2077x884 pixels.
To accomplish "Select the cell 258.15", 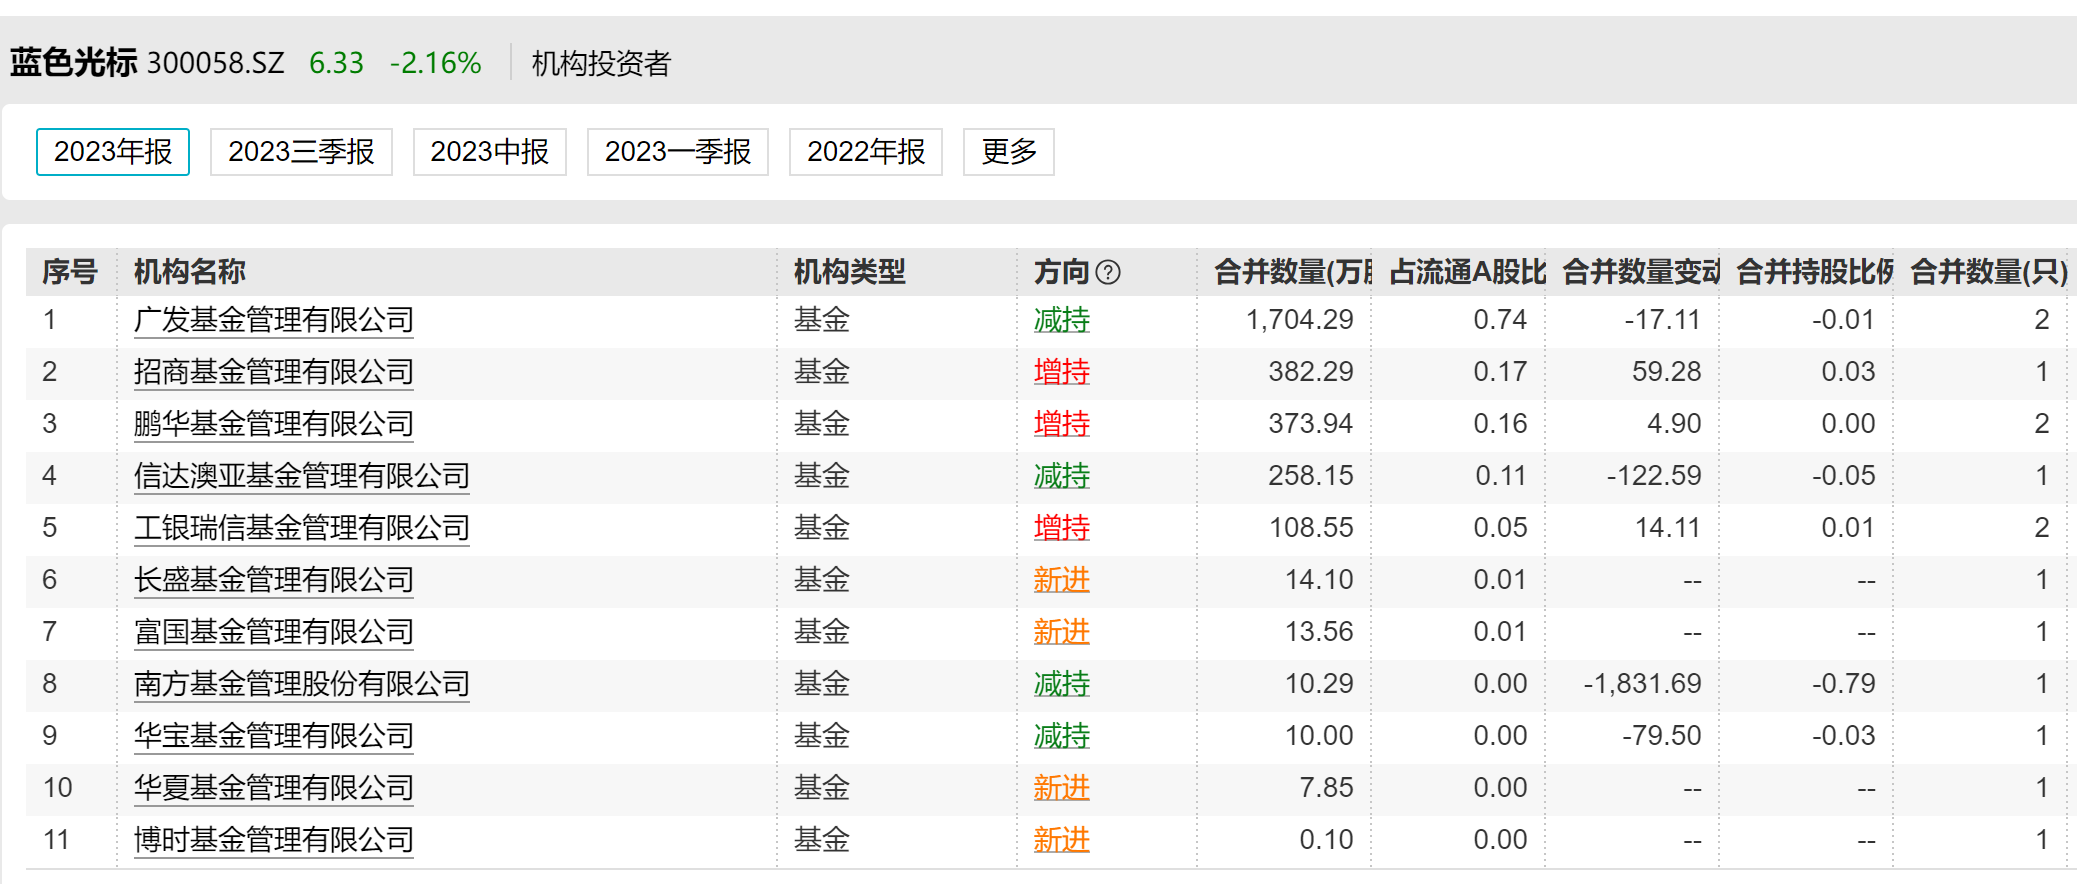I will pos(1310,476).
